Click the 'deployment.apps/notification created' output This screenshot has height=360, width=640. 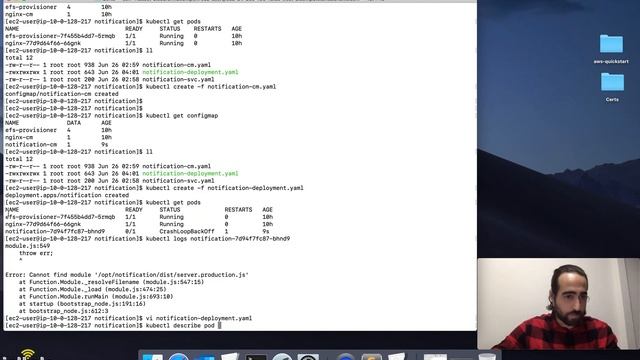(x=67, y=195)
